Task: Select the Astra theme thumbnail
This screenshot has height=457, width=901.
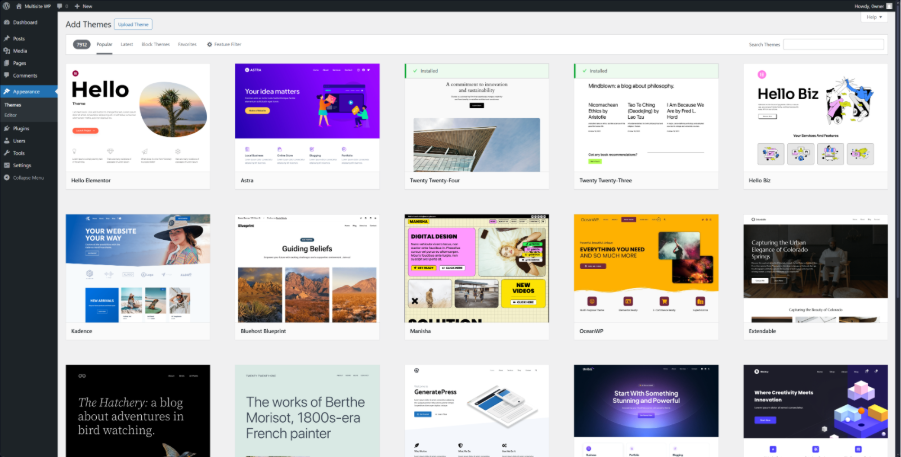Action: pyautogui.click(x=307, y=117)
